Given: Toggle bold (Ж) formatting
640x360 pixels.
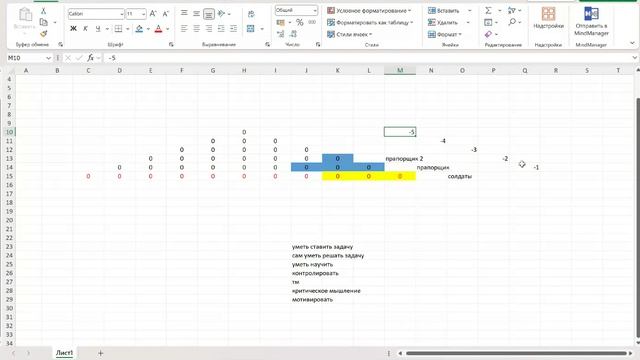Looking at the screenshot, I should click(73, 29).
